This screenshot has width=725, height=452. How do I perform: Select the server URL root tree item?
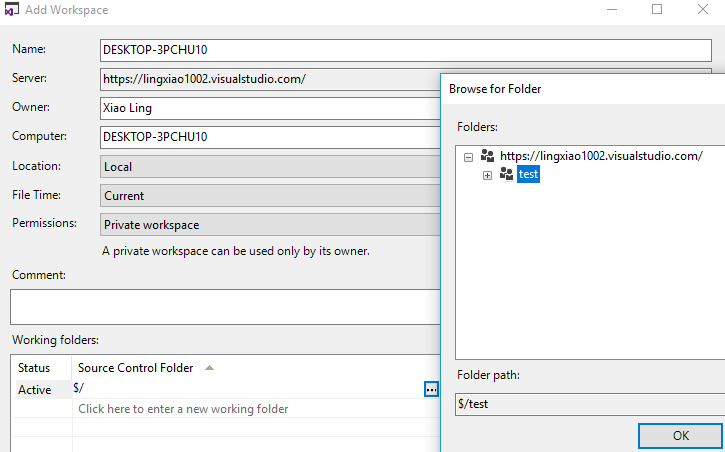[601, 156]
